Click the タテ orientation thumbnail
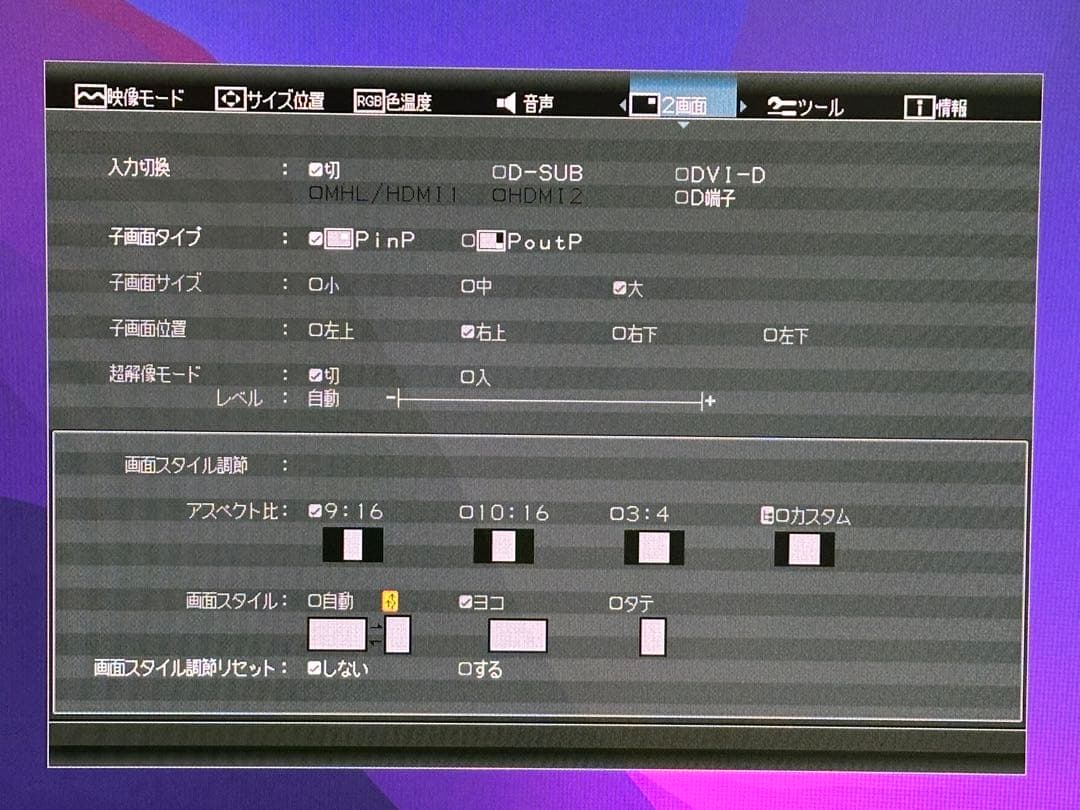Image resolution: width=1080 pixels, height=810 pixels. (653, 636)
